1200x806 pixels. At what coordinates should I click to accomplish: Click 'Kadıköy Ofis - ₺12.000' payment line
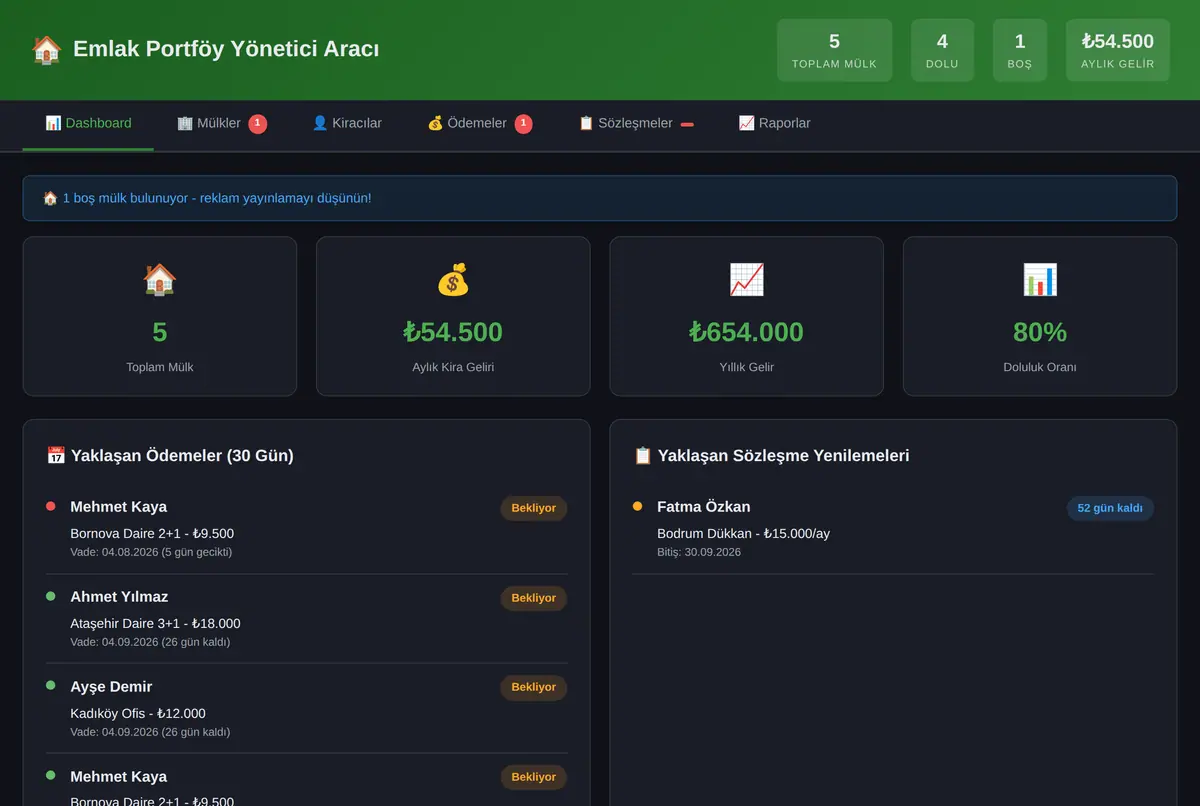point(138,713)
